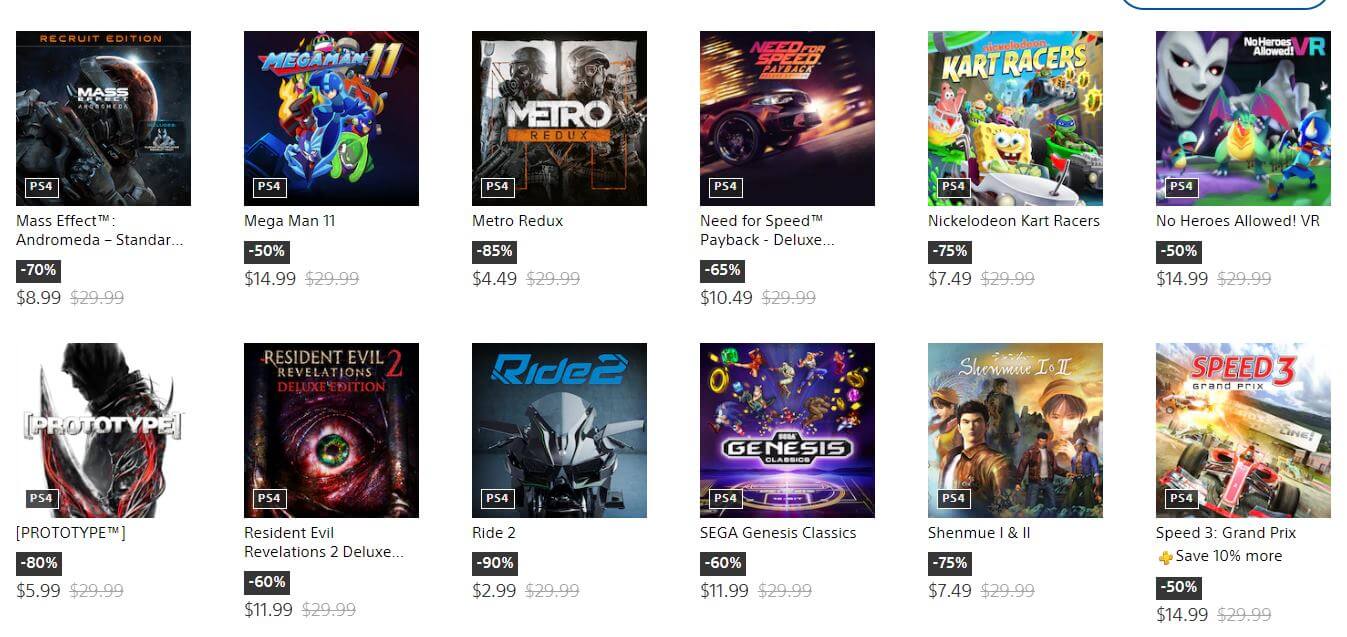Select the PROTOTYPE game cover art
The height and width of the screenshot is (637, 1347).
103,430
